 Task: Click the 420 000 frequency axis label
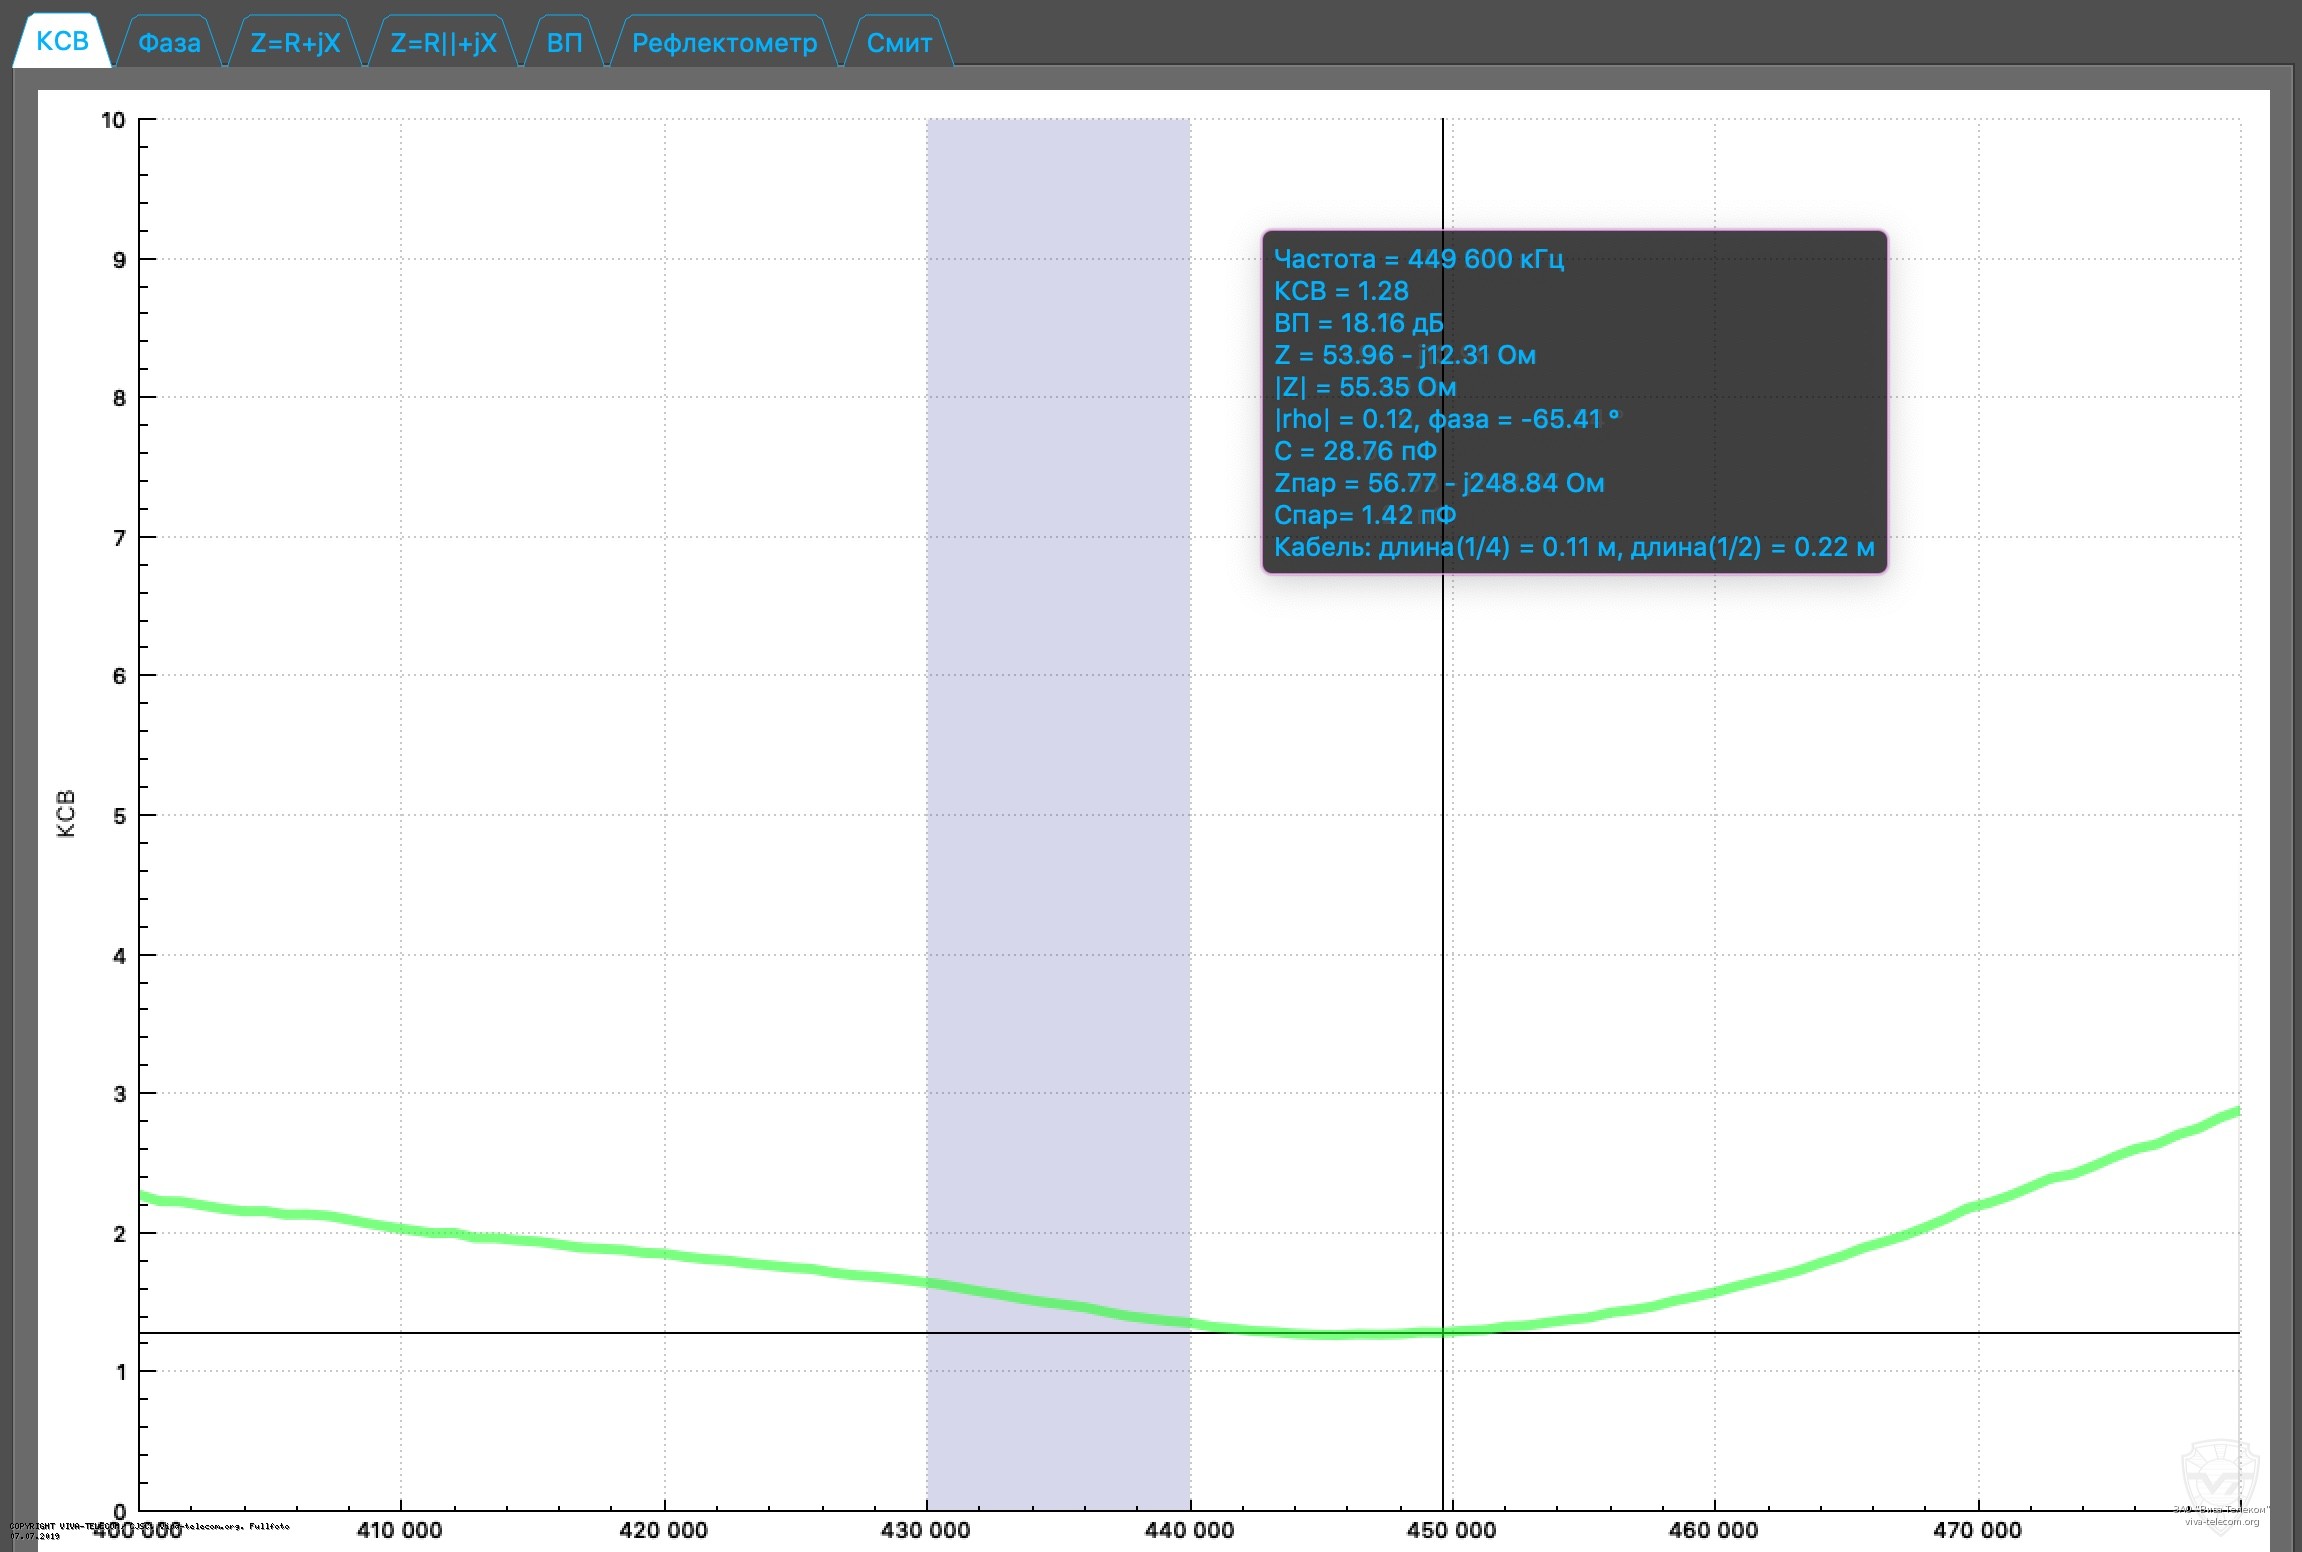(x=663, y=1530)
